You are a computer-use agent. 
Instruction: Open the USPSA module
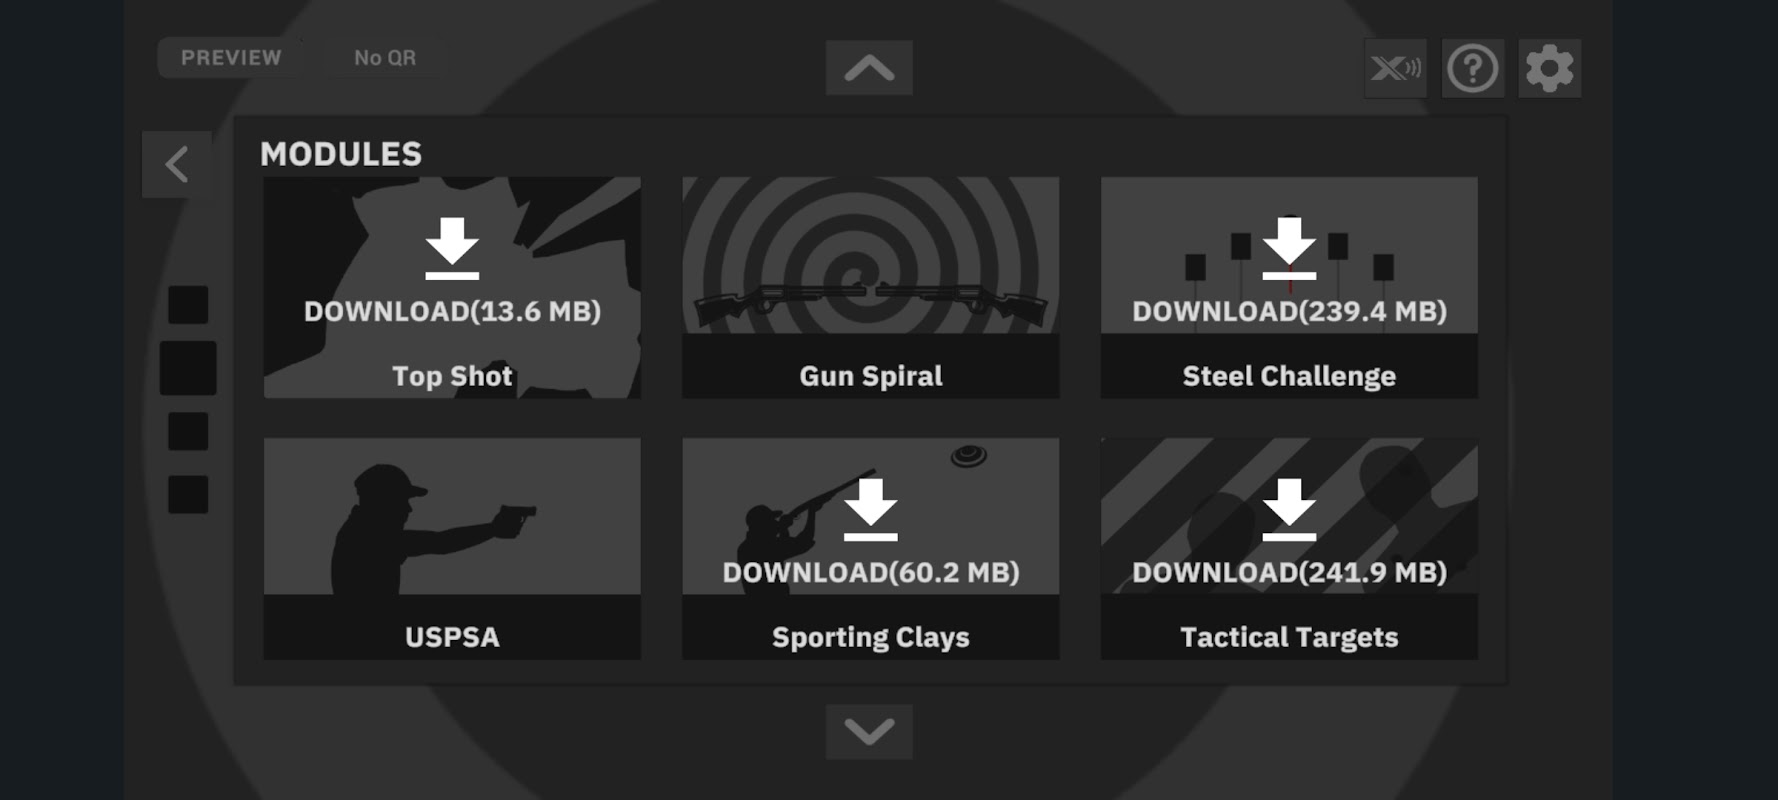452,548
